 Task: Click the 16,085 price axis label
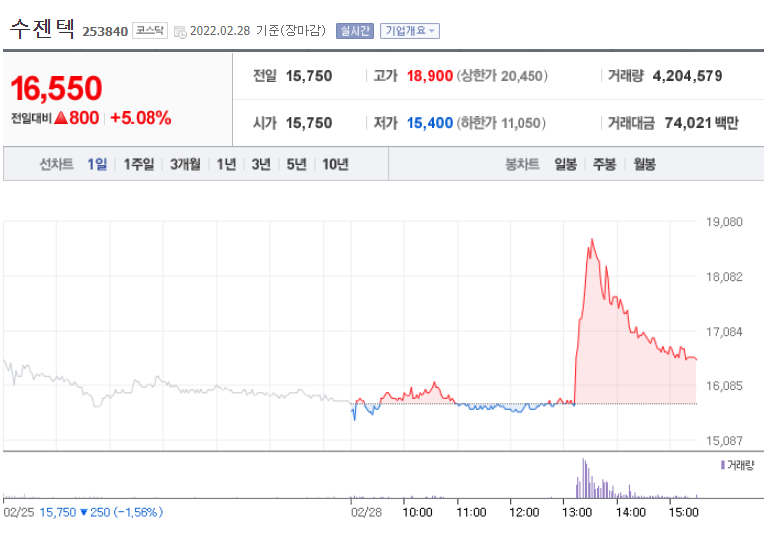(x=724, y=386)
